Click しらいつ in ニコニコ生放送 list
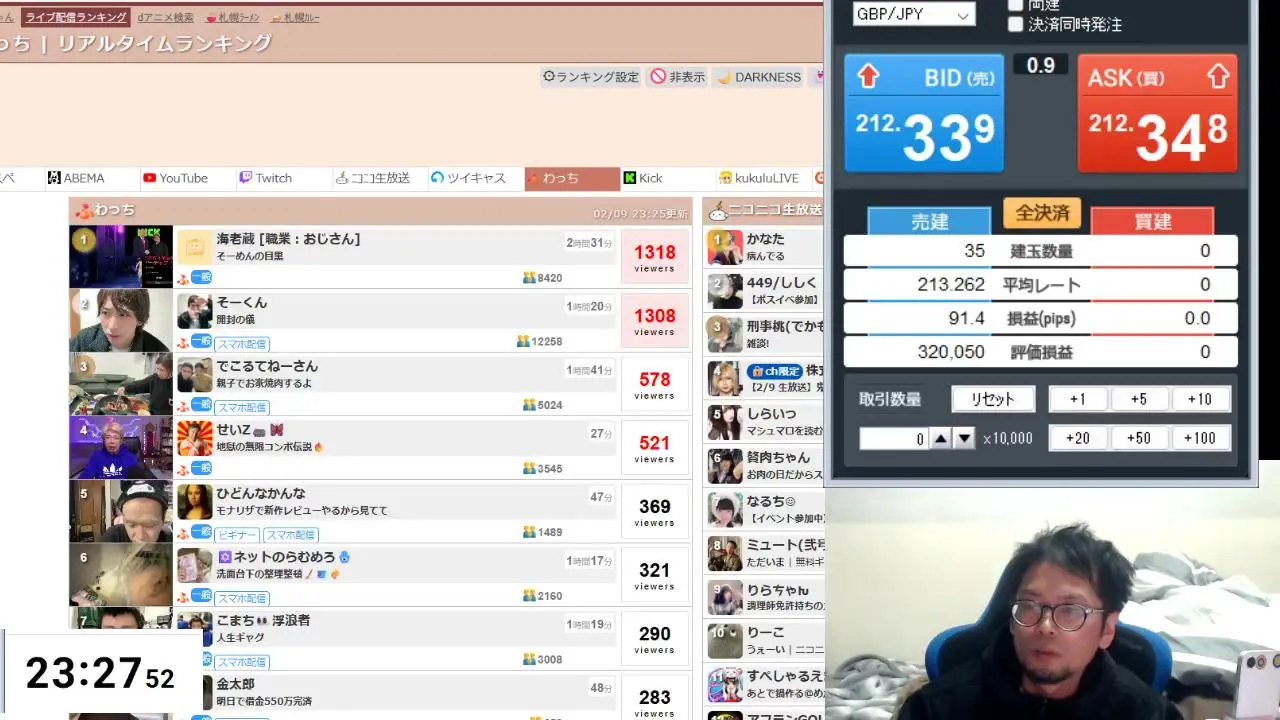This screenshot has width=1280, height=720. point(771,413)
